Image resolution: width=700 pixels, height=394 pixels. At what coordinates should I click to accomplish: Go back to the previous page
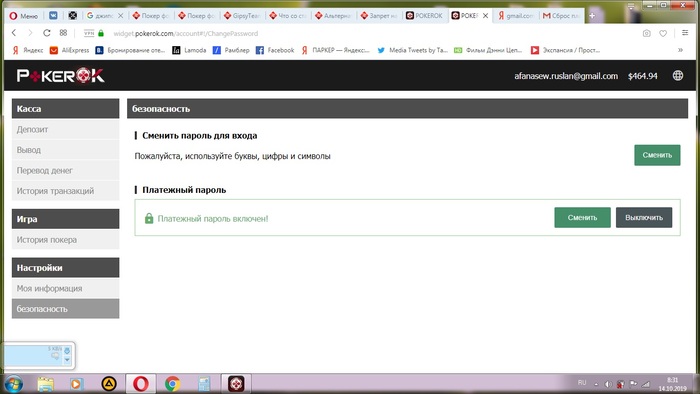click(x=14, y=33)
